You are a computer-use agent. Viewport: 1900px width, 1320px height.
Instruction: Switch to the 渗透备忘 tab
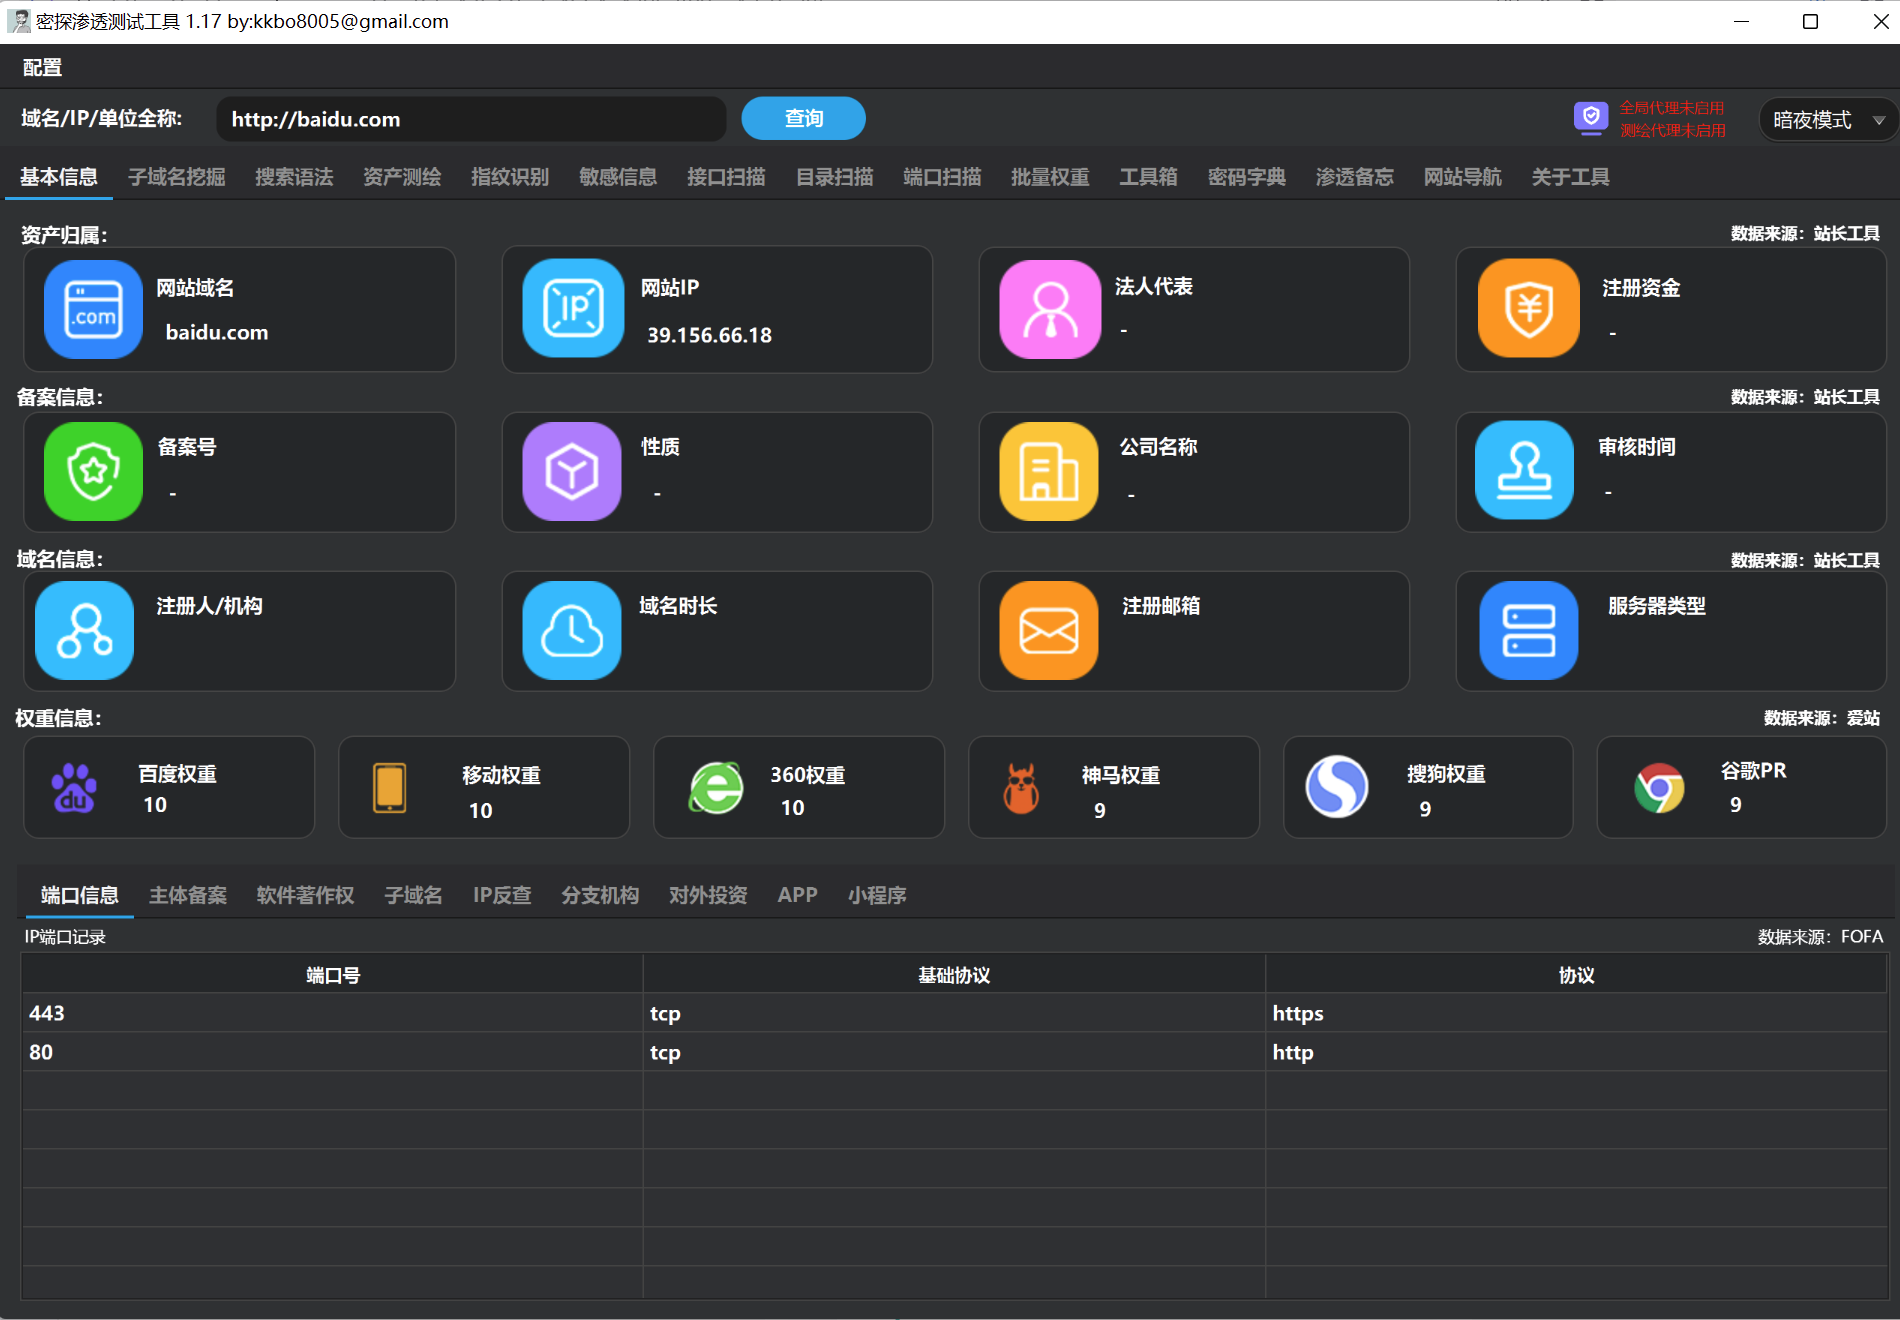(1355, 177)
